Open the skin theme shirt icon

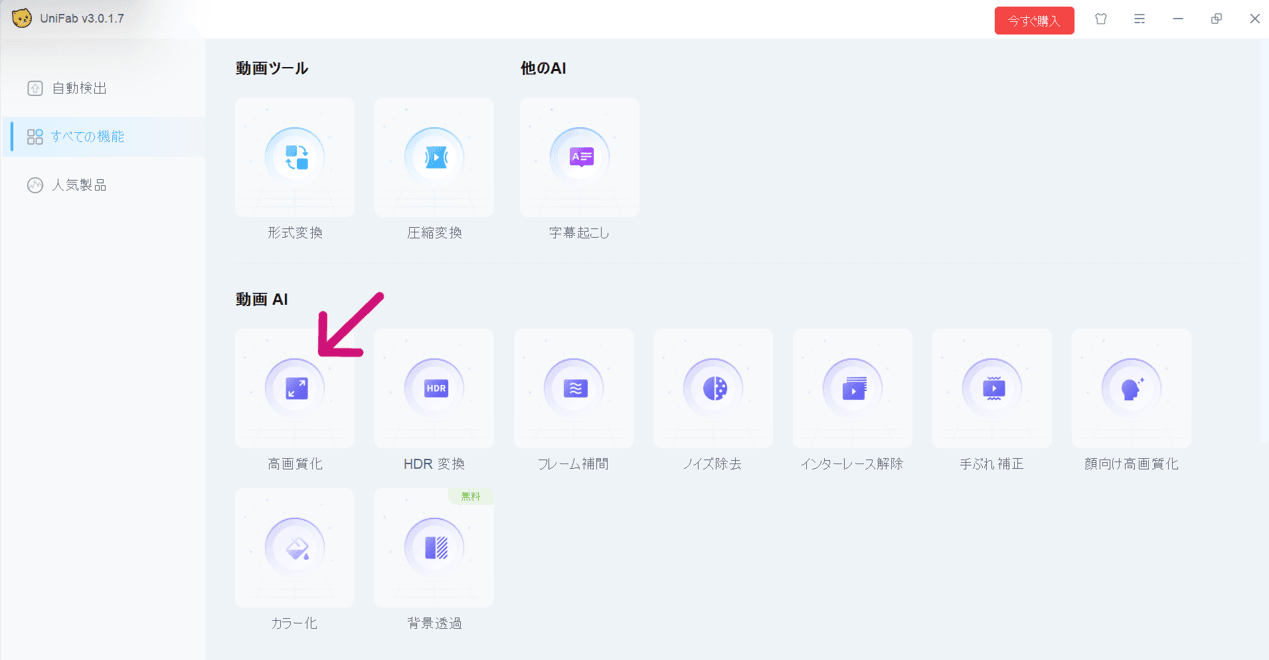point(1101,19)
